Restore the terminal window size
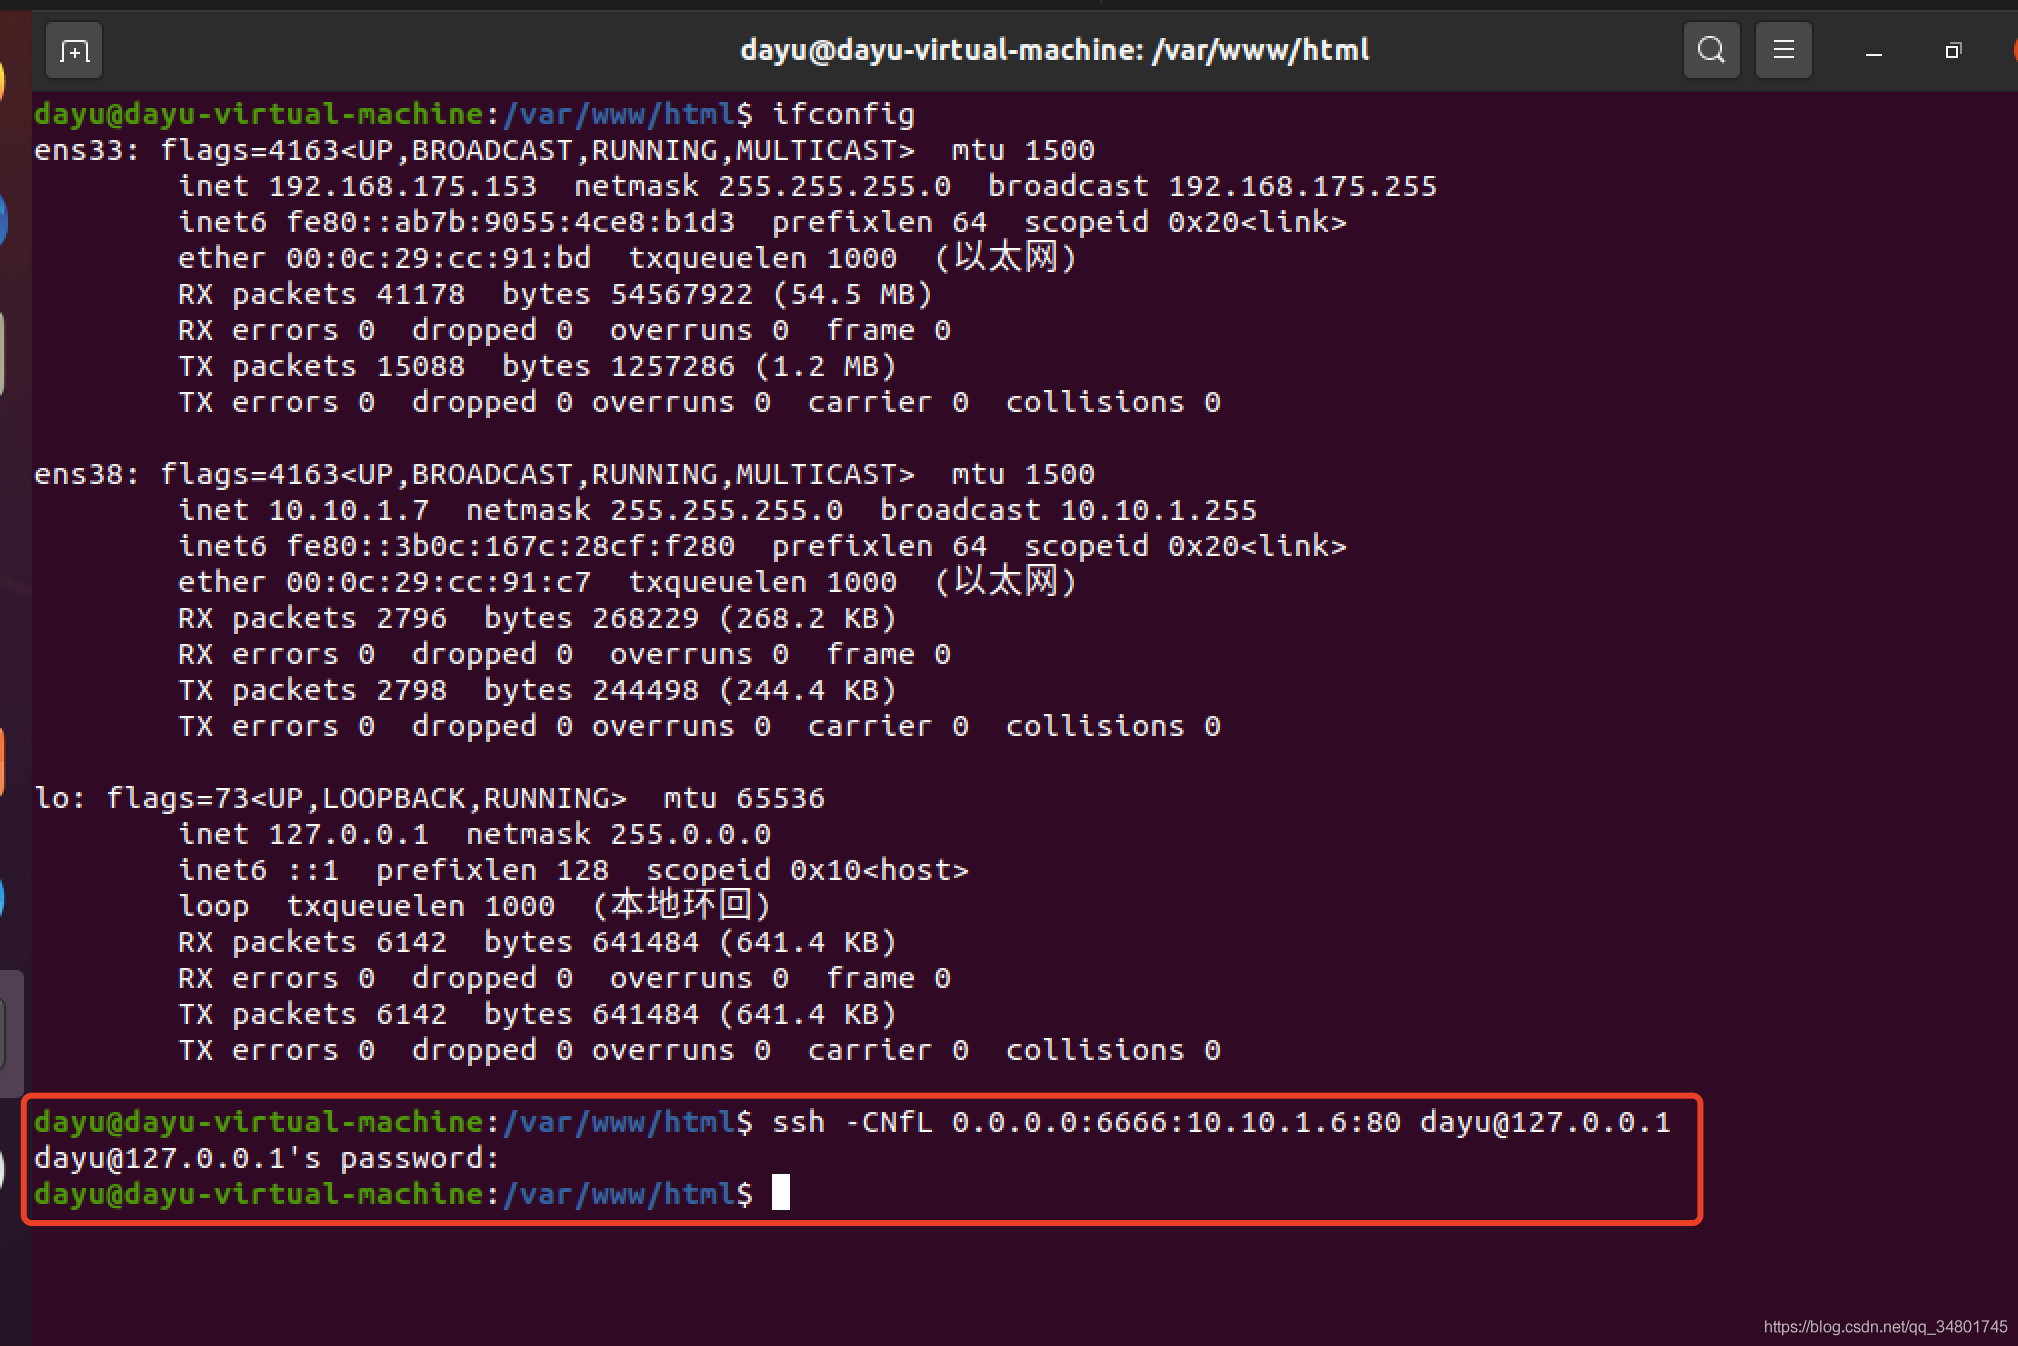 point(1953,51)
